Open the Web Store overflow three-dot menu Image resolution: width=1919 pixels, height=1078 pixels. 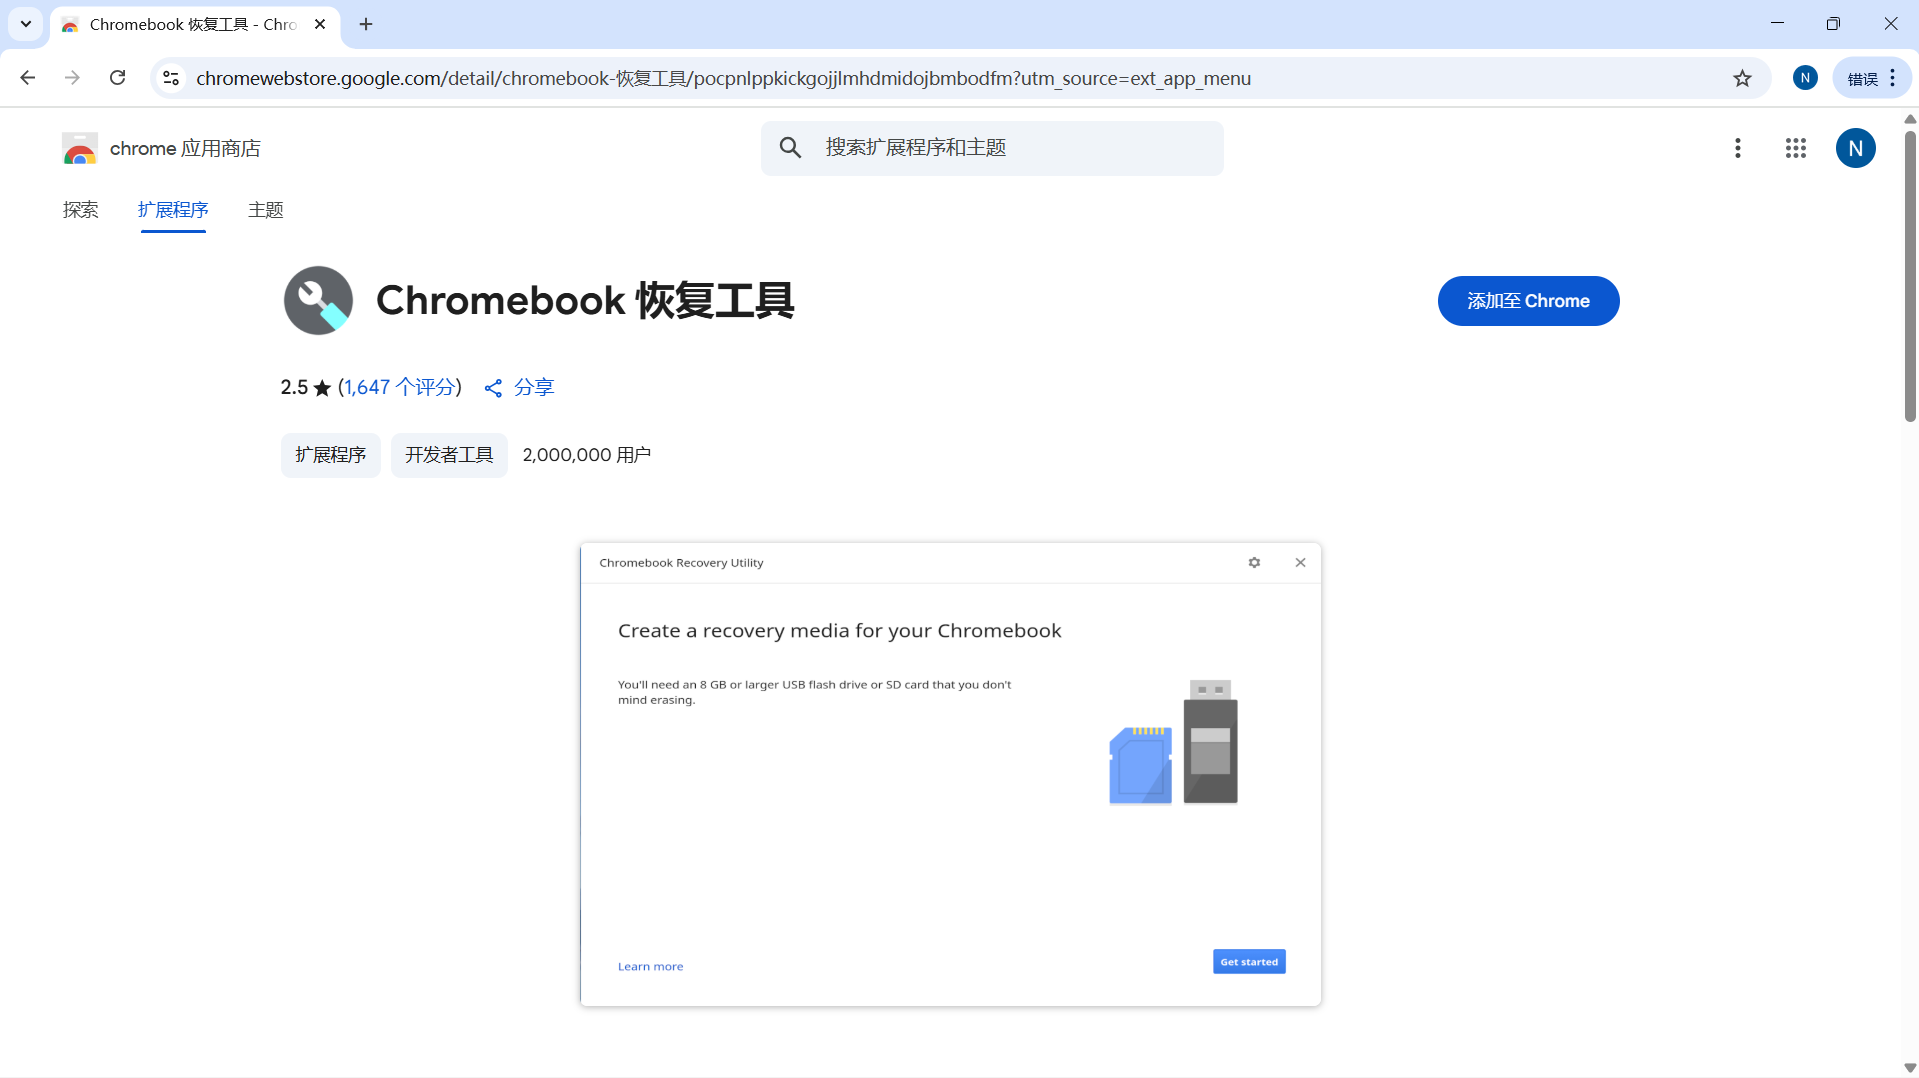pyautogui.click(x=1738, y=148)
